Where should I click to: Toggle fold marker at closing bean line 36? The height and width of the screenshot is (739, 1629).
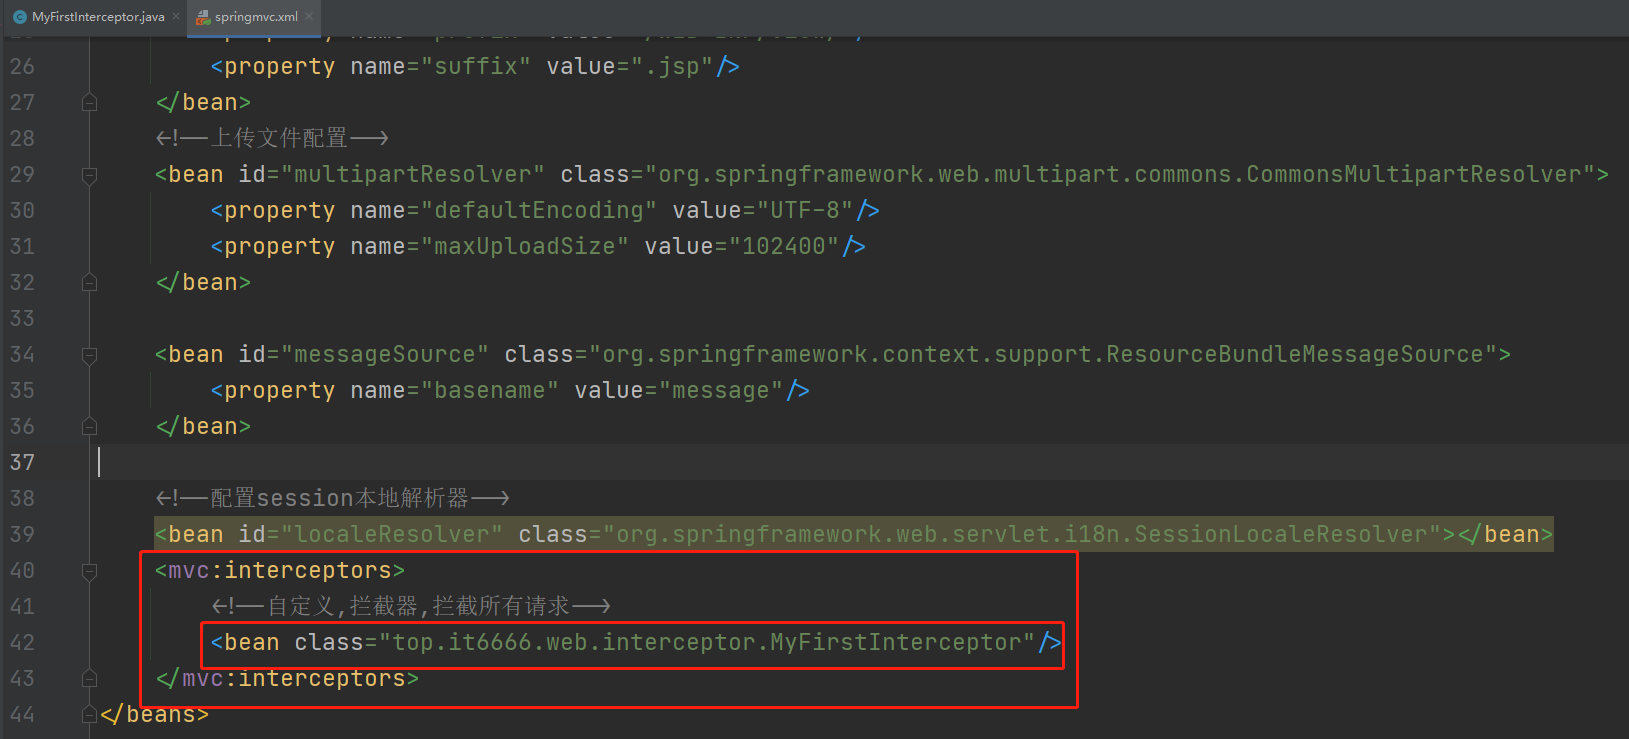pos(89,426)
